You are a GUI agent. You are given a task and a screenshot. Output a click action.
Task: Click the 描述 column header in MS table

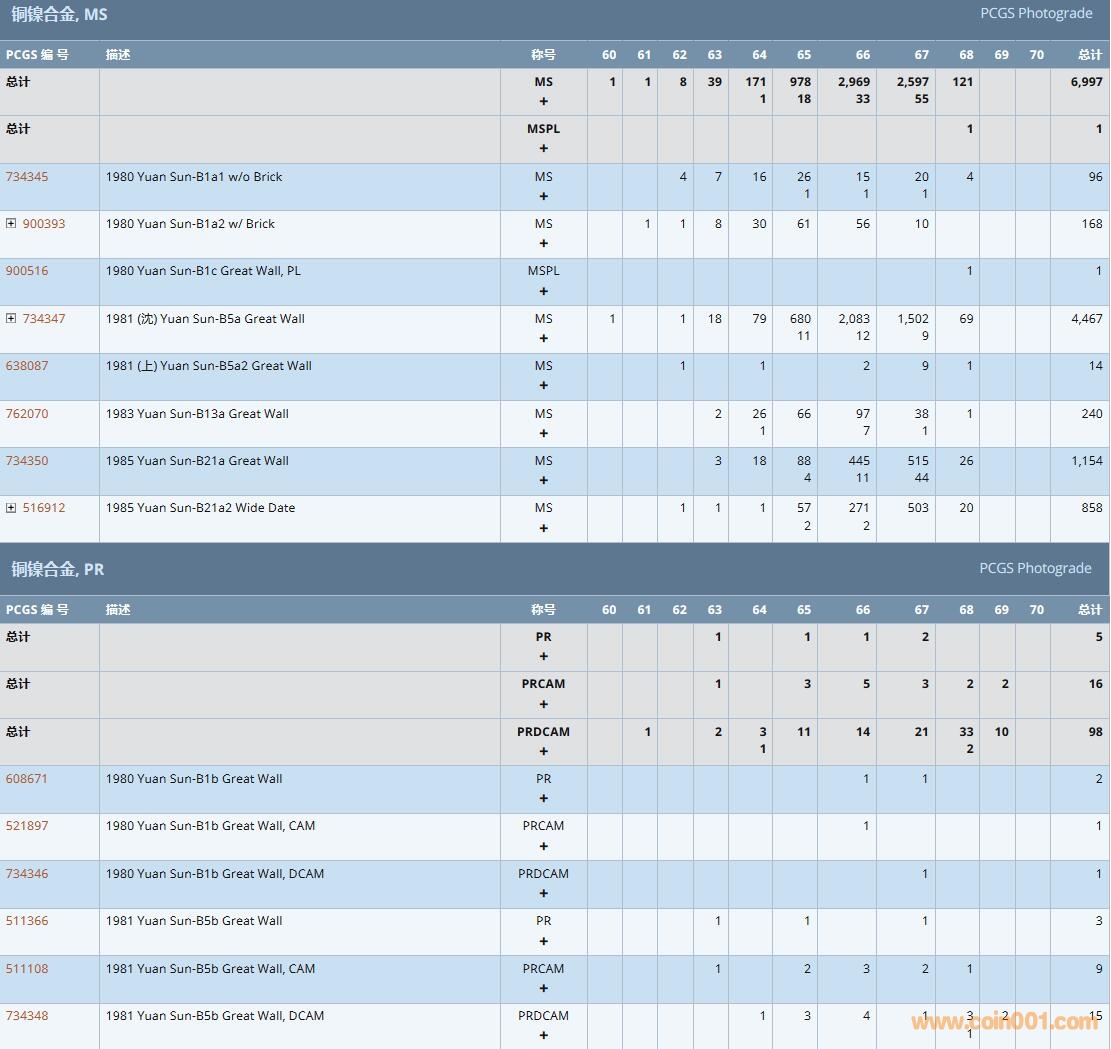(x=118, y=55)
